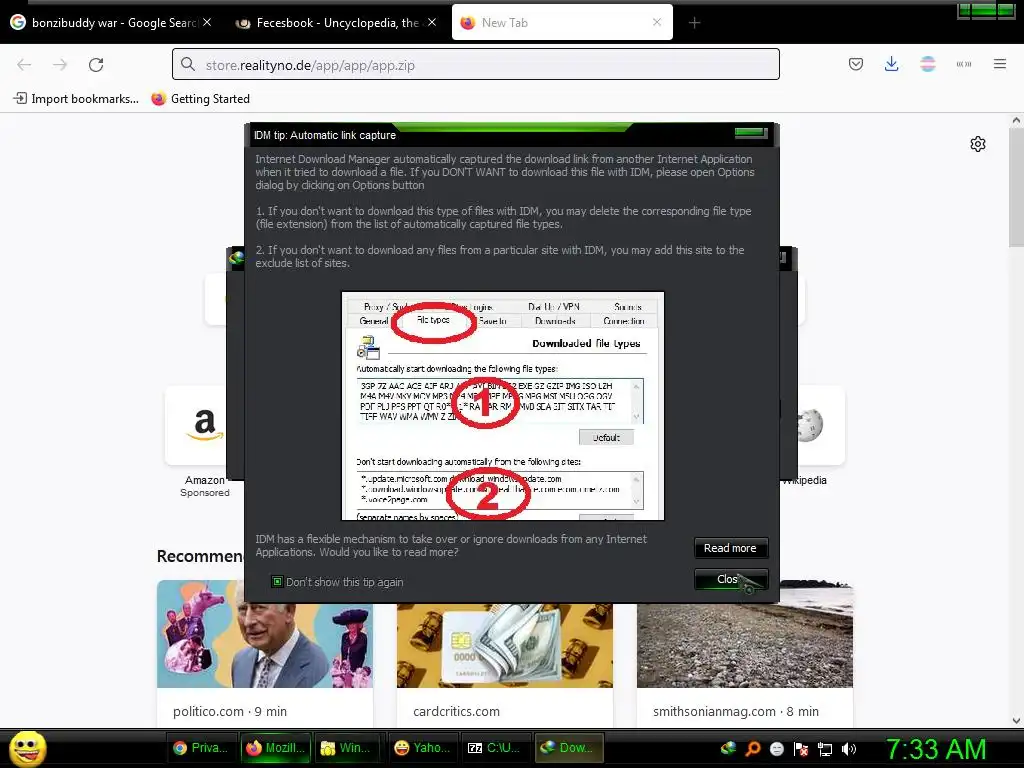
Task: Click the grey face tray icon
Action: click(x=776, y=748)
